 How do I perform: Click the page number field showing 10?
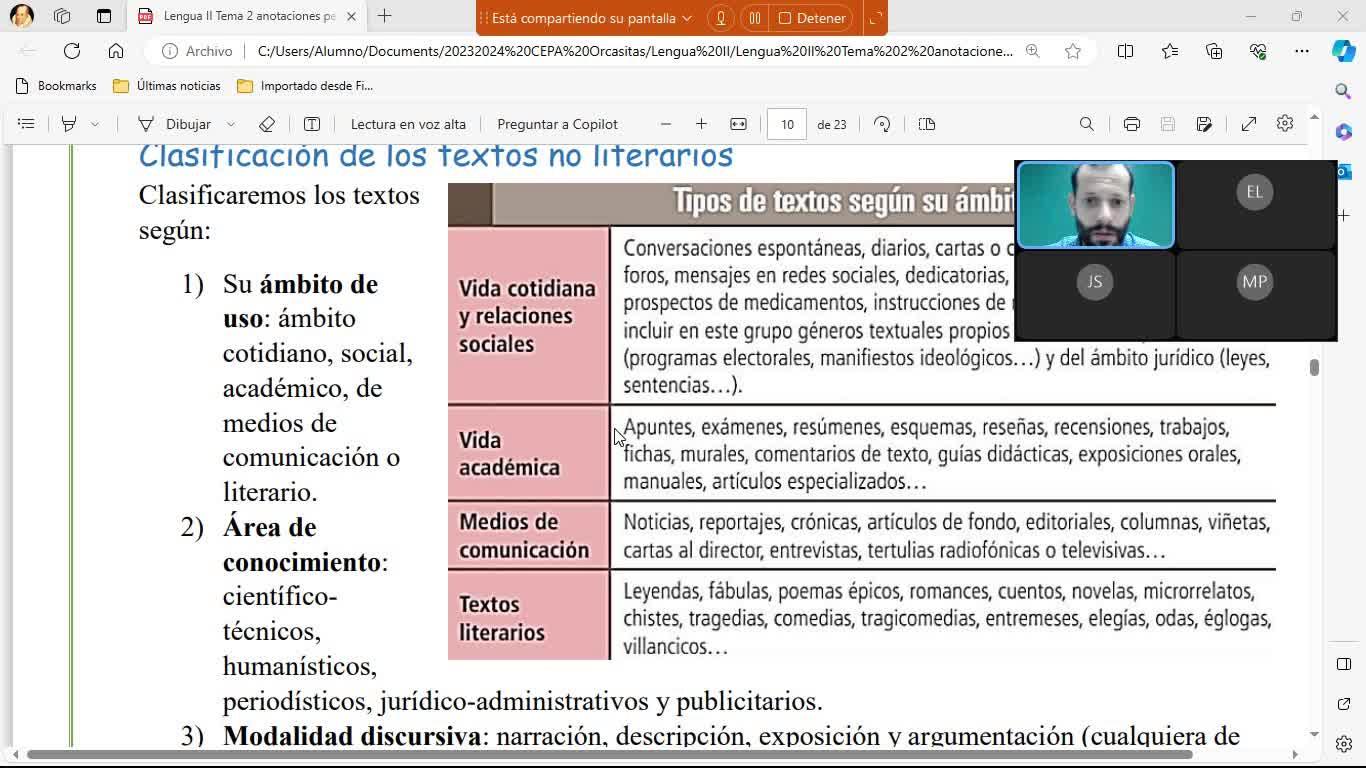(x=787, y=124)
